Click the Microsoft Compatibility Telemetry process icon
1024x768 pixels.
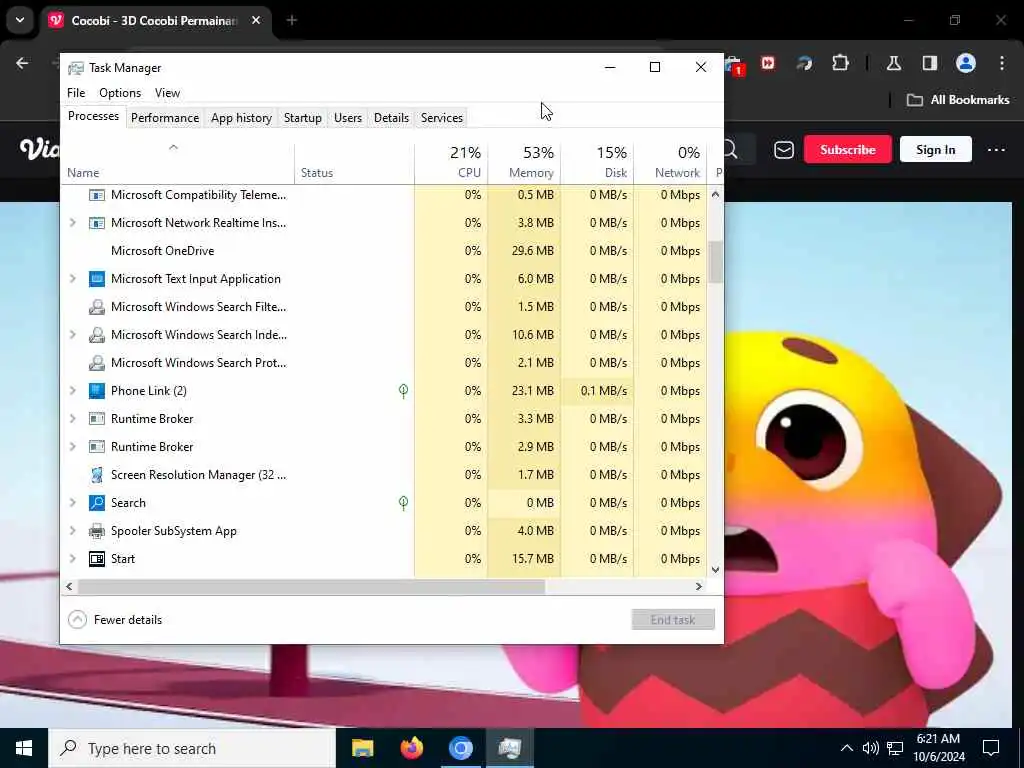click(x=97, y=195)
